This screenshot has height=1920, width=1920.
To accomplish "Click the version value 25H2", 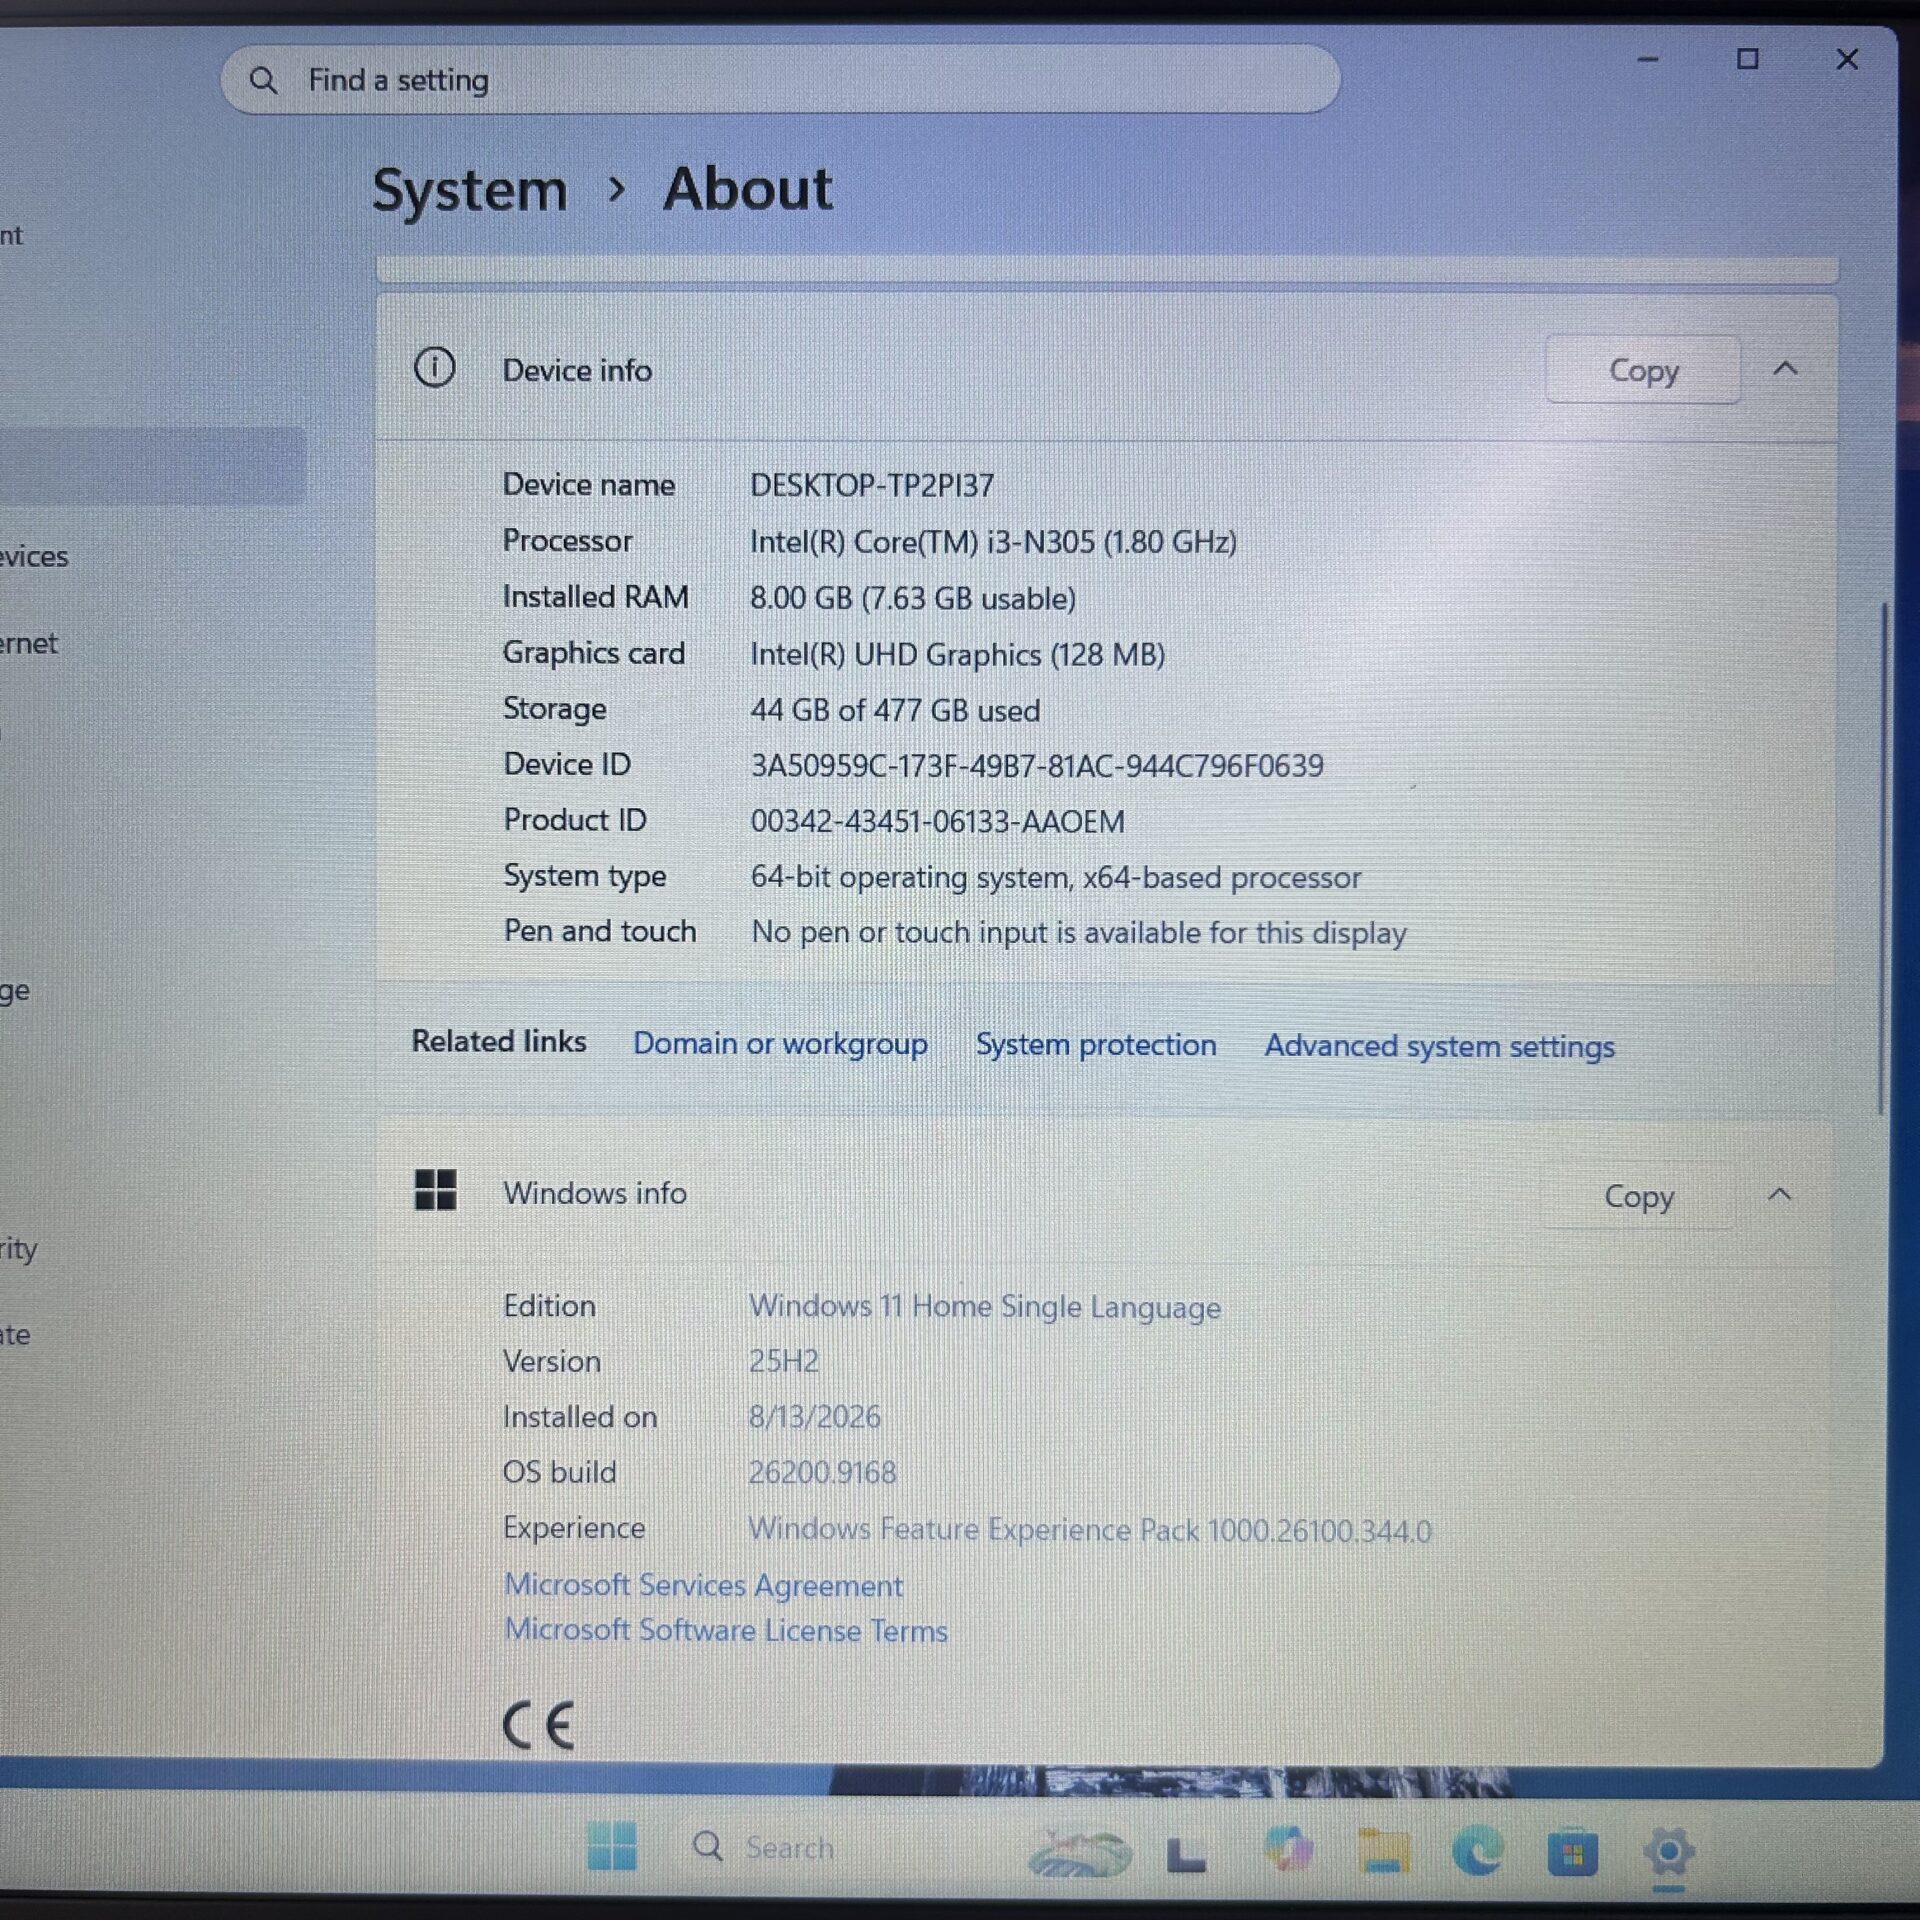I will point(784,1361).
